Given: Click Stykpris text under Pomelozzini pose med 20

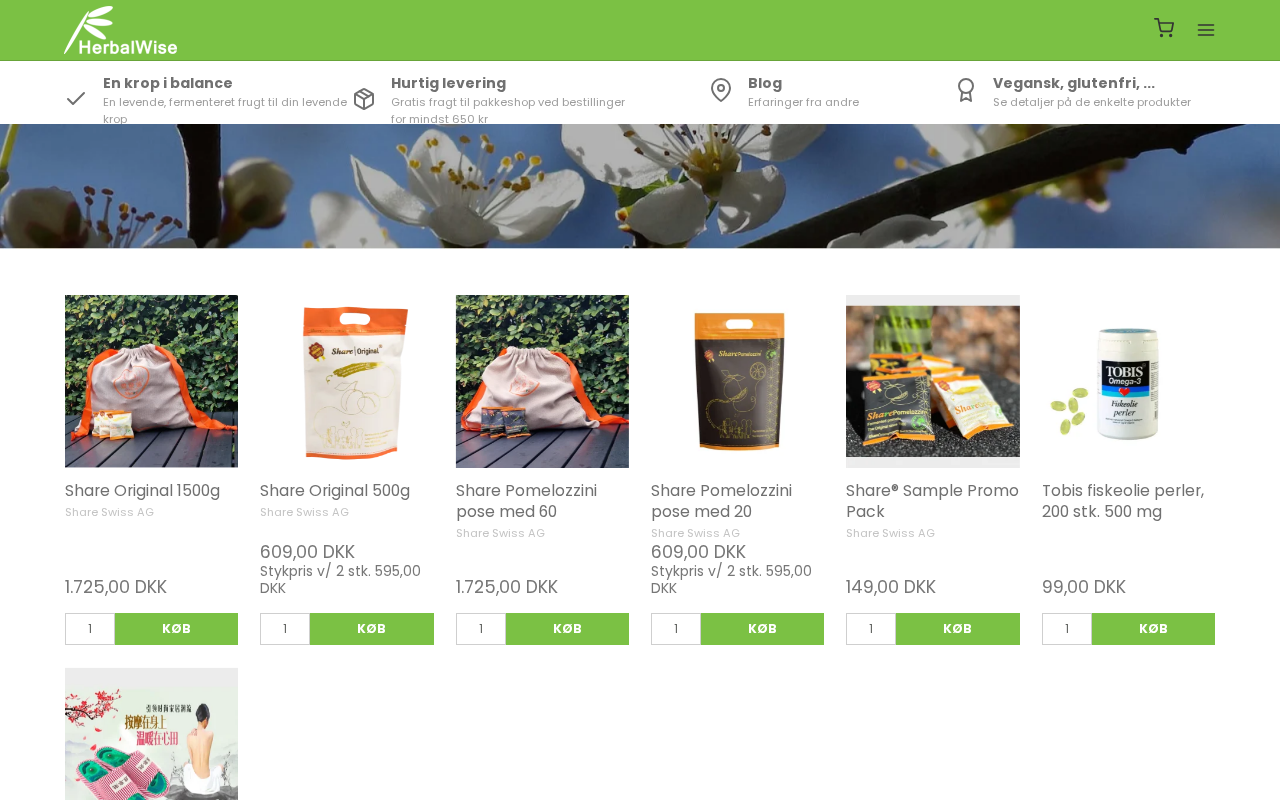Looking at the screenshot, I should coord(732,580).
